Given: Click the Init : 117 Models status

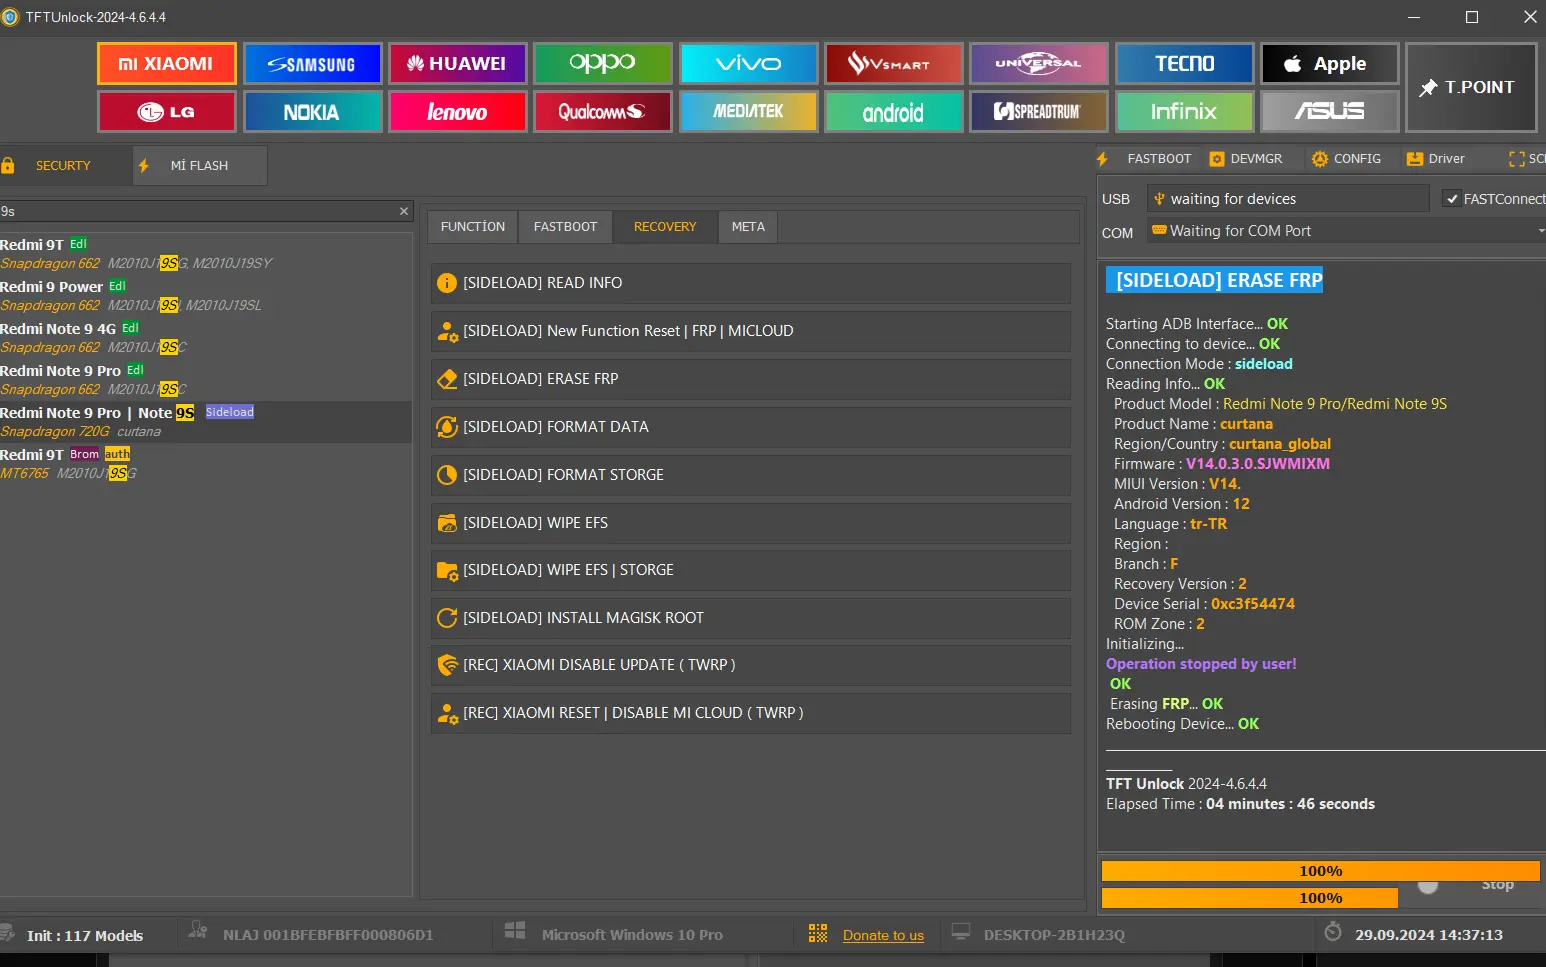Looking at the screenshot, I should tap(85, 936).
